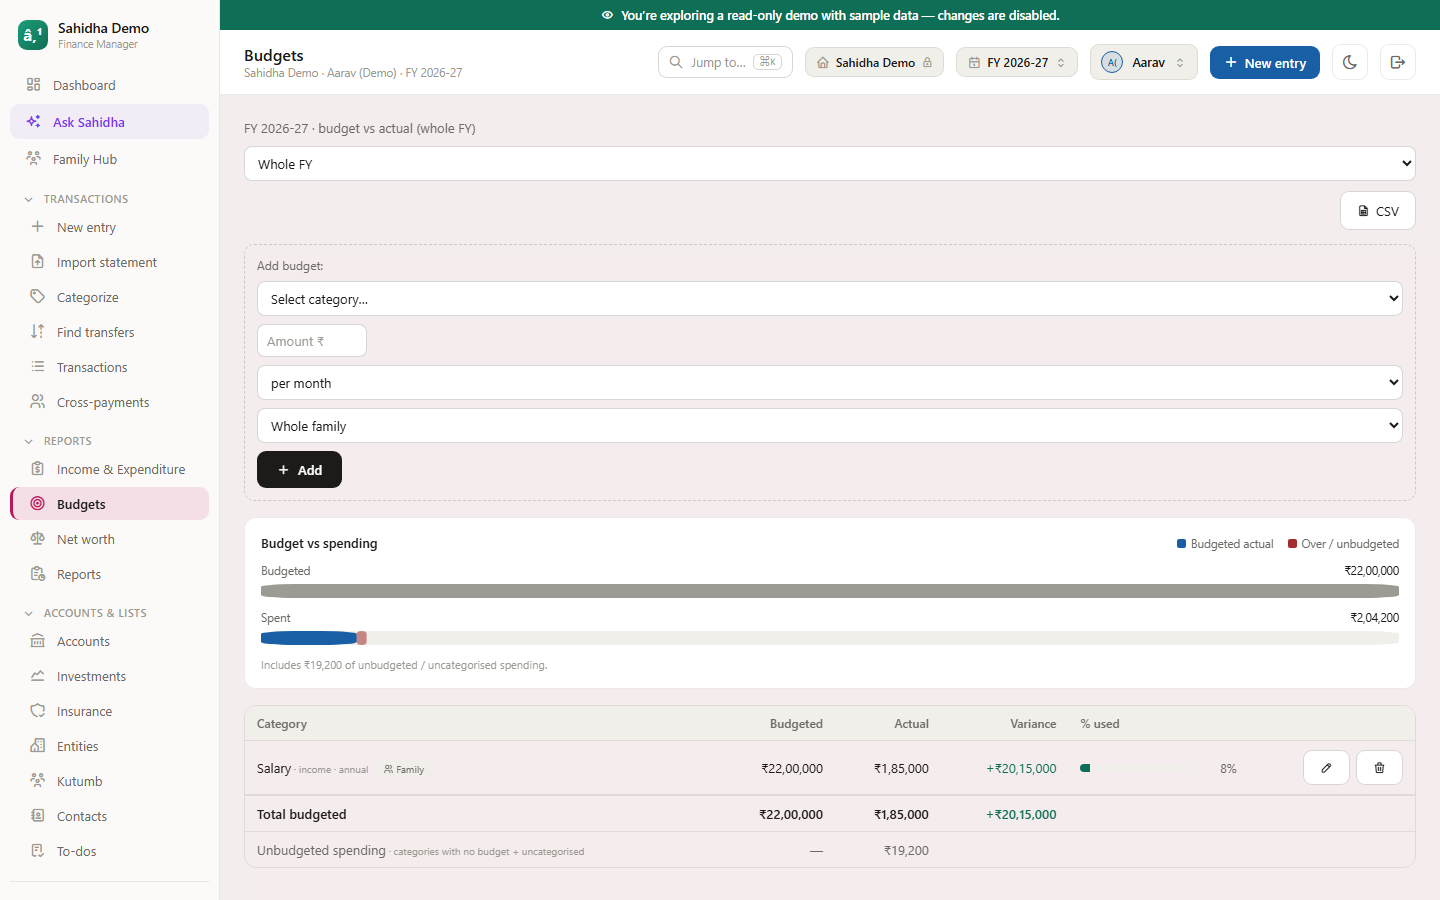Viewport: 1440px width, 900px height.
Task: Click the blue Spent progress bar
Action: [309, 638]
